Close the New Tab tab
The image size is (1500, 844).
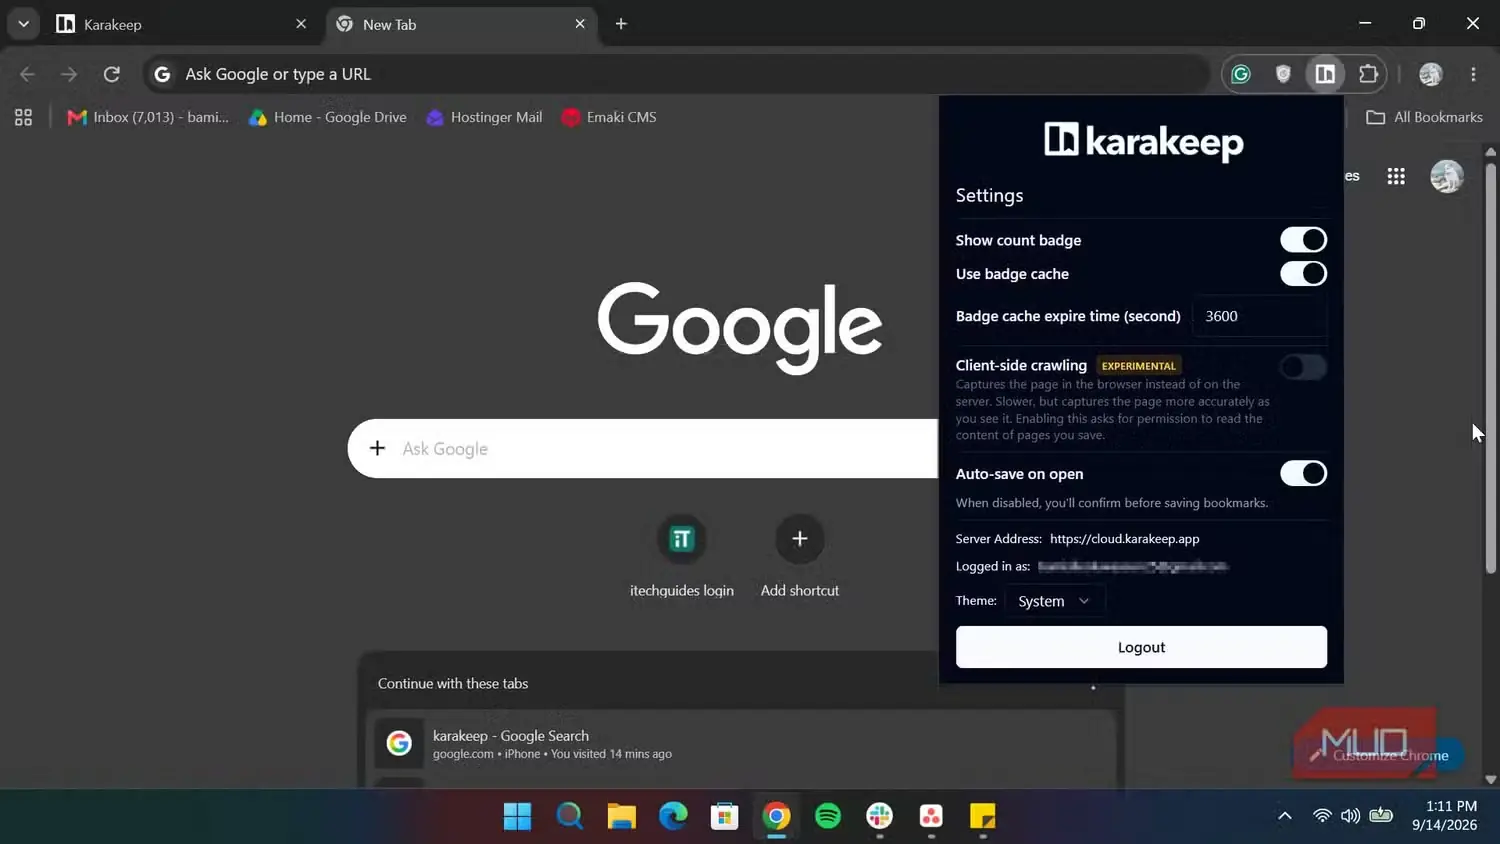580,24
